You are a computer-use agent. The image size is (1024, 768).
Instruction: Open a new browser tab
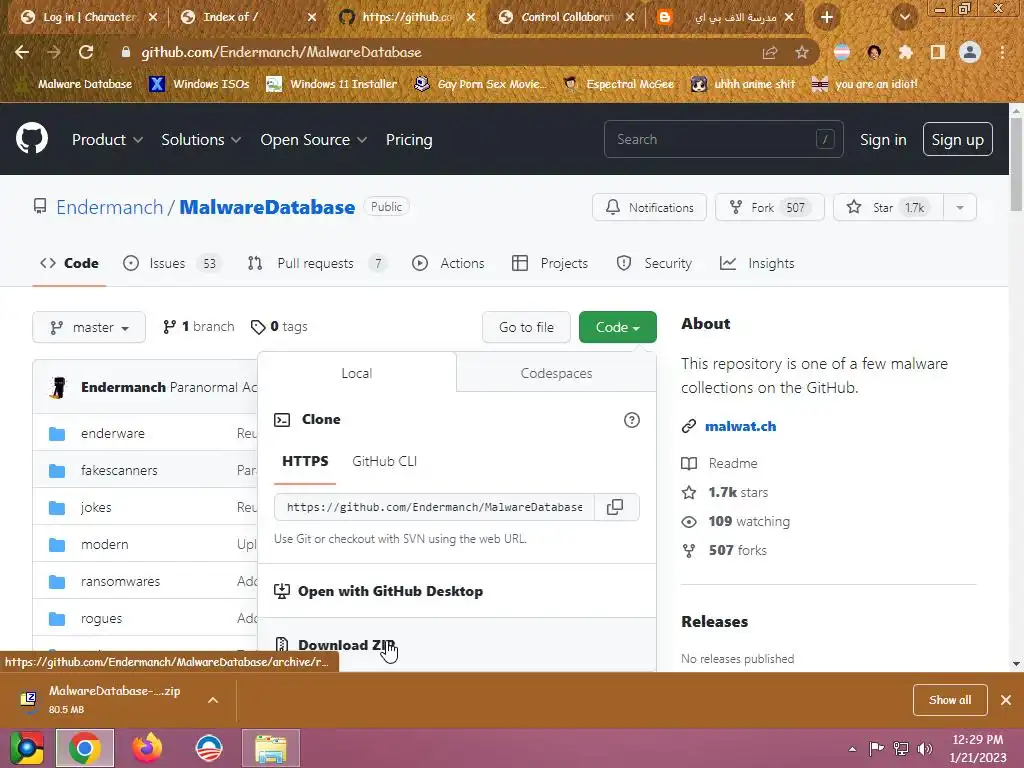827,17
